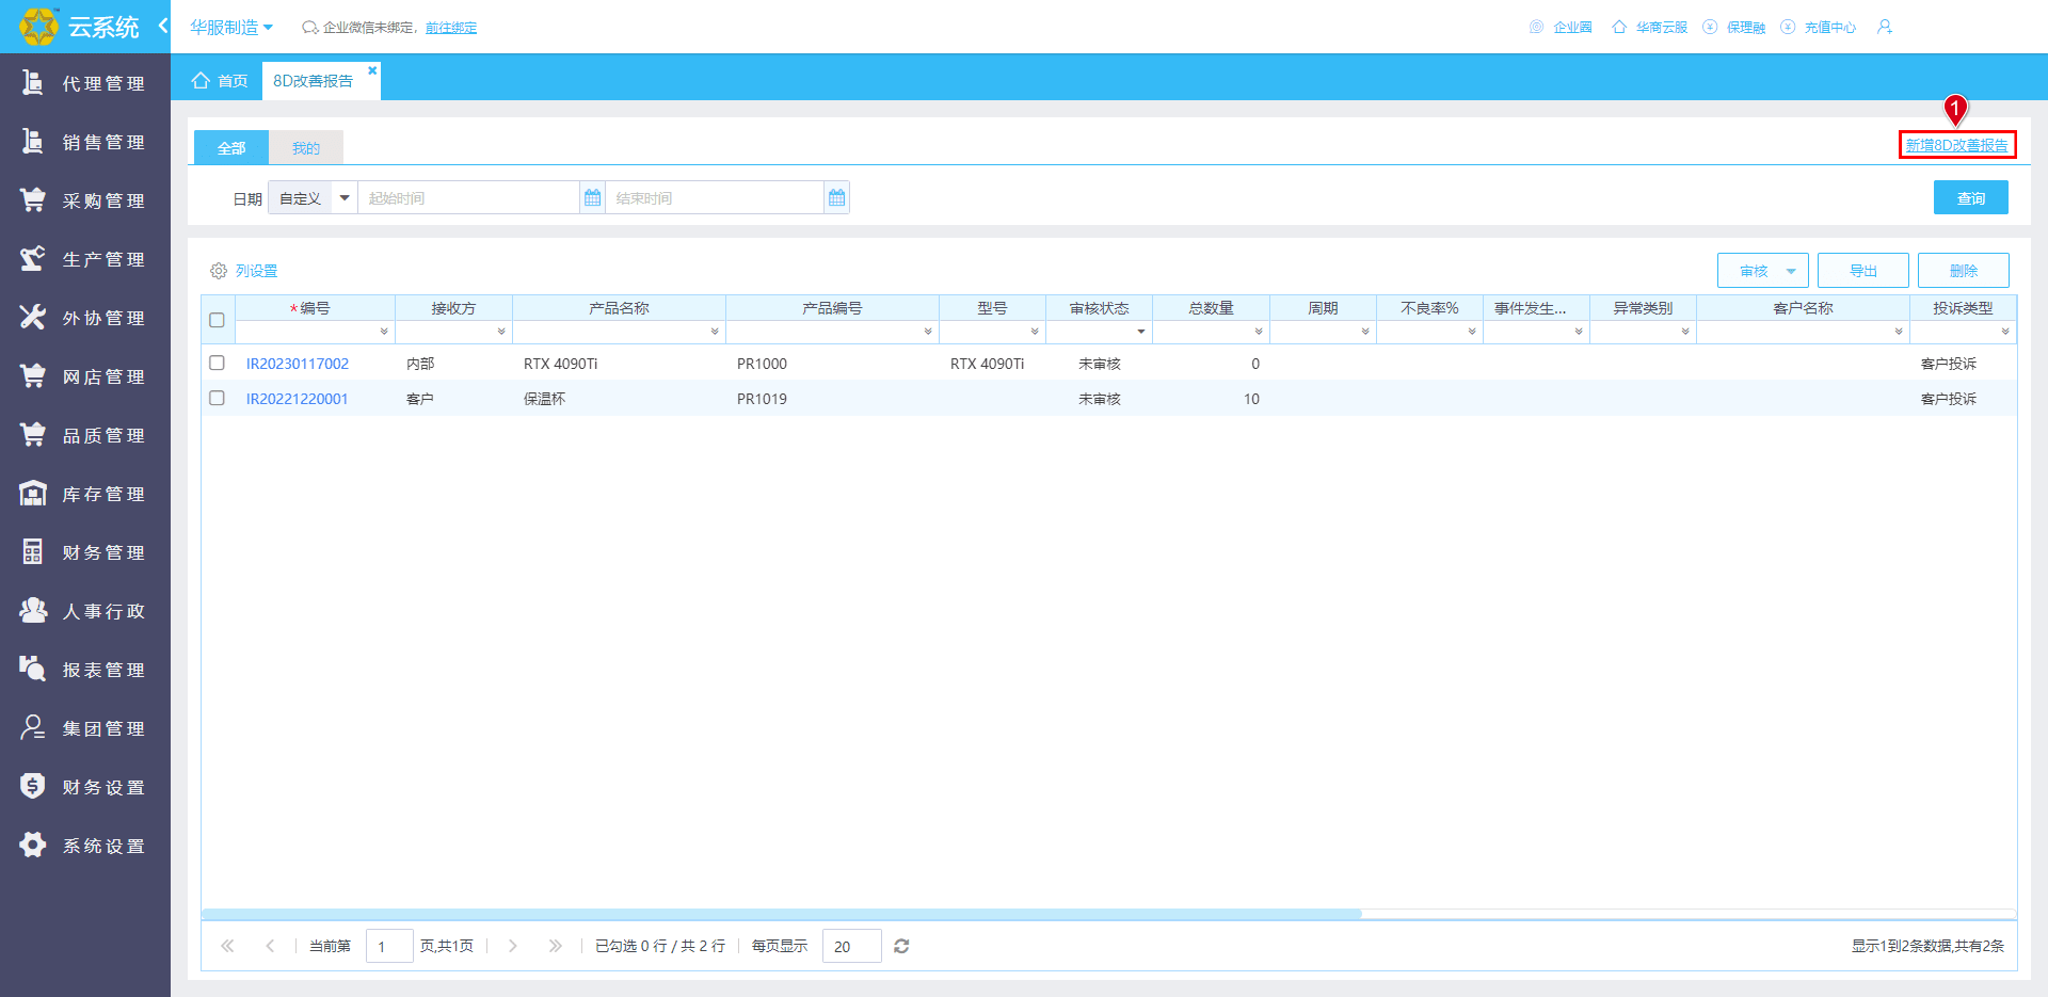Close the 8D改善报告 tab

coord(372,70)
